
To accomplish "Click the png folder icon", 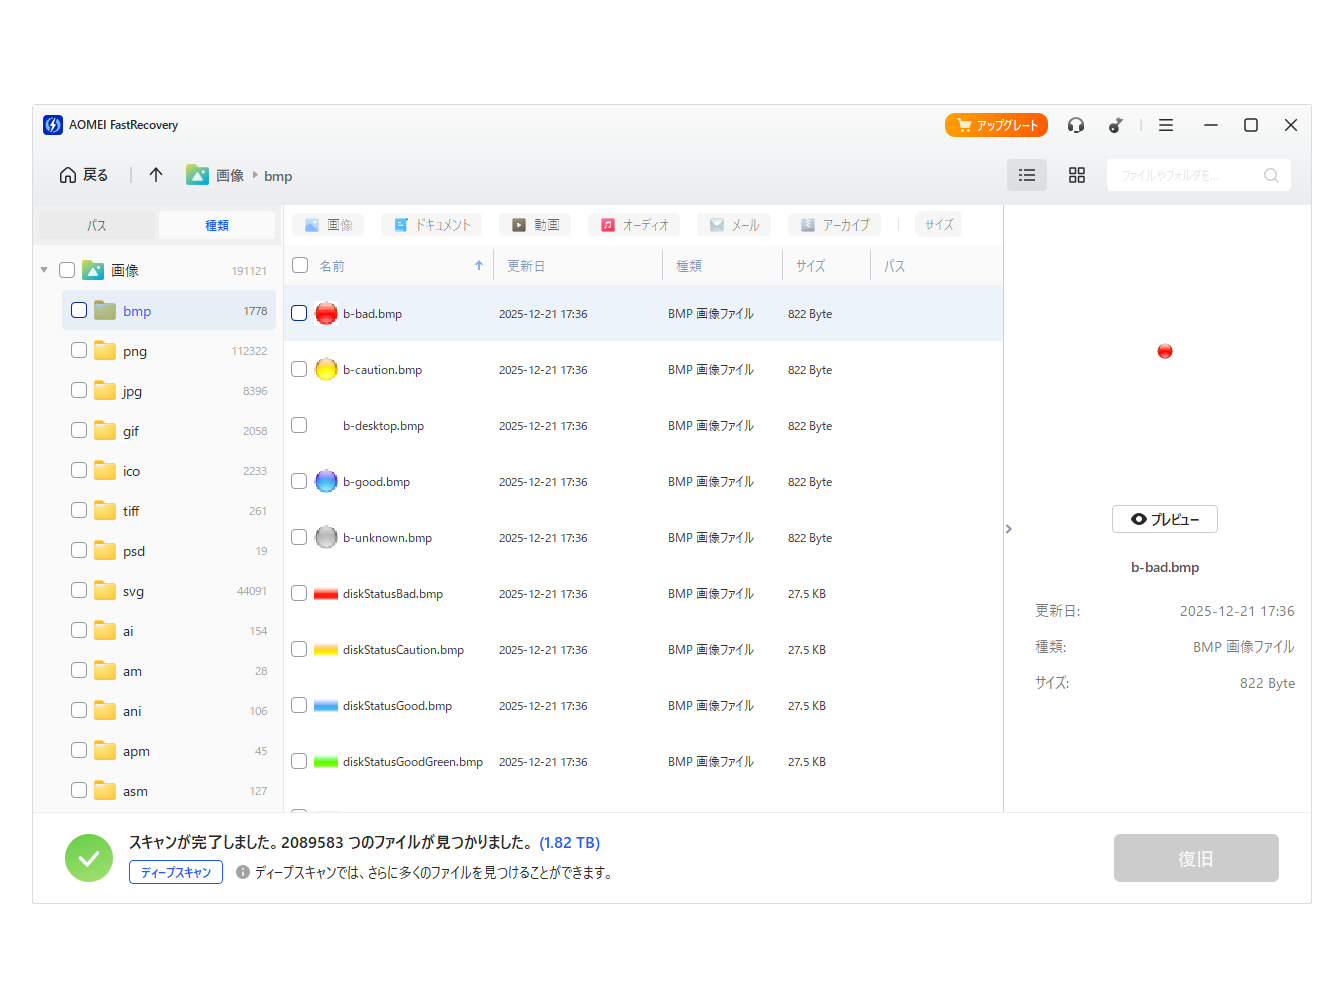I will (105, 350).
